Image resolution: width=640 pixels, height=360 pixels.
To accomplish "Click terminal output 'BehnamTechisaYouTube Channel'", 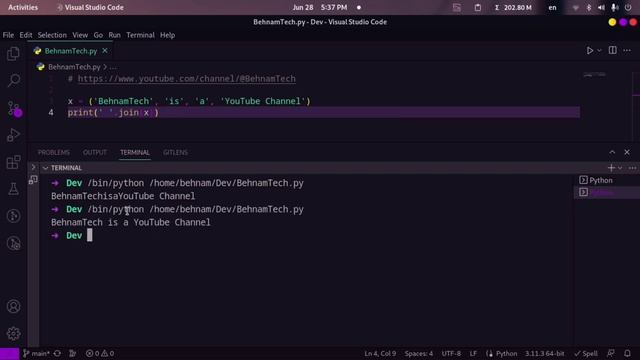I will 123,196.
